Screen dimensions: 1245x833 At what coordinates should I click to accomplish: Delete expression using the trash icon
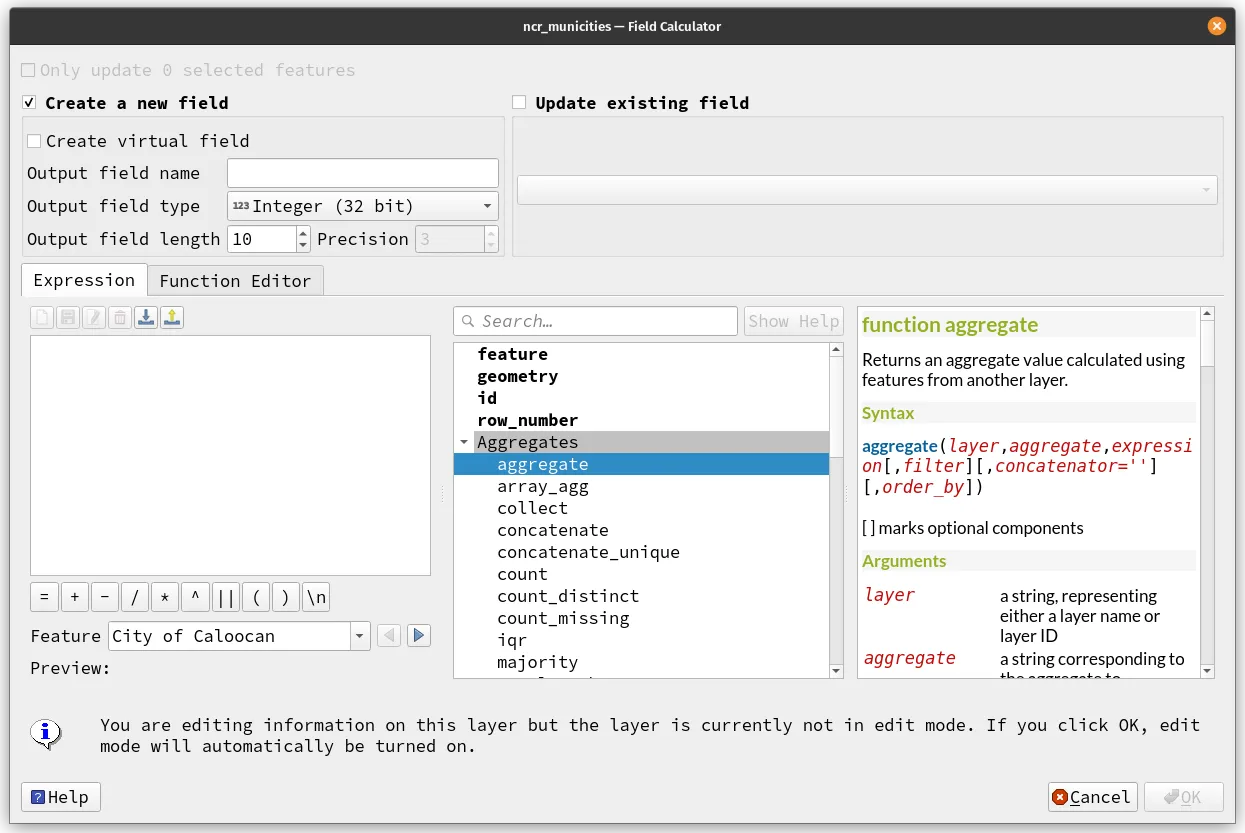point(121,316)
